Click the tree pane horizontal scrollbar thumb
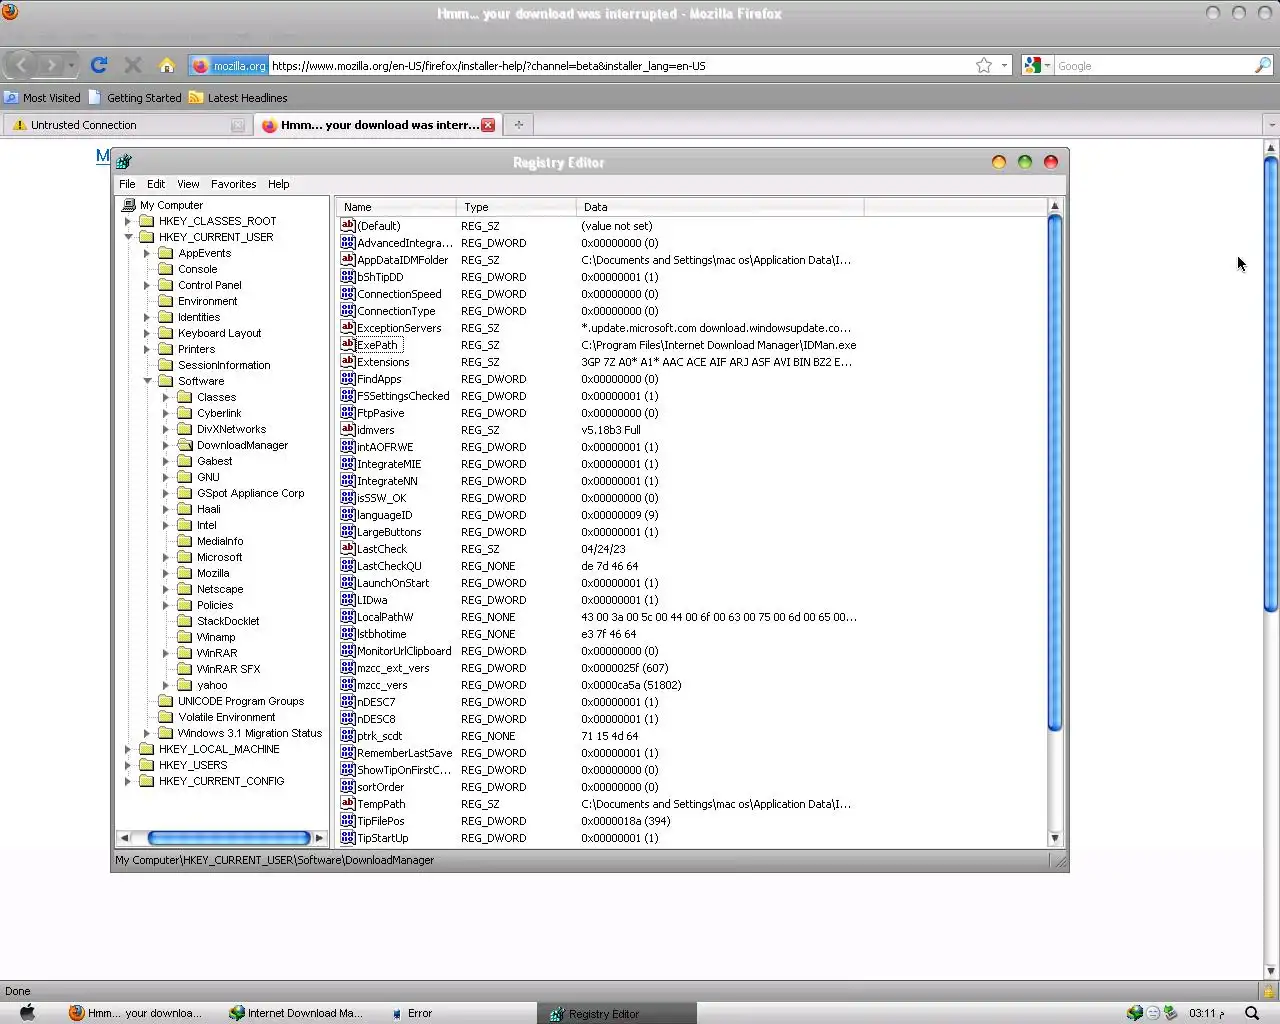 [x=229, y=838]
